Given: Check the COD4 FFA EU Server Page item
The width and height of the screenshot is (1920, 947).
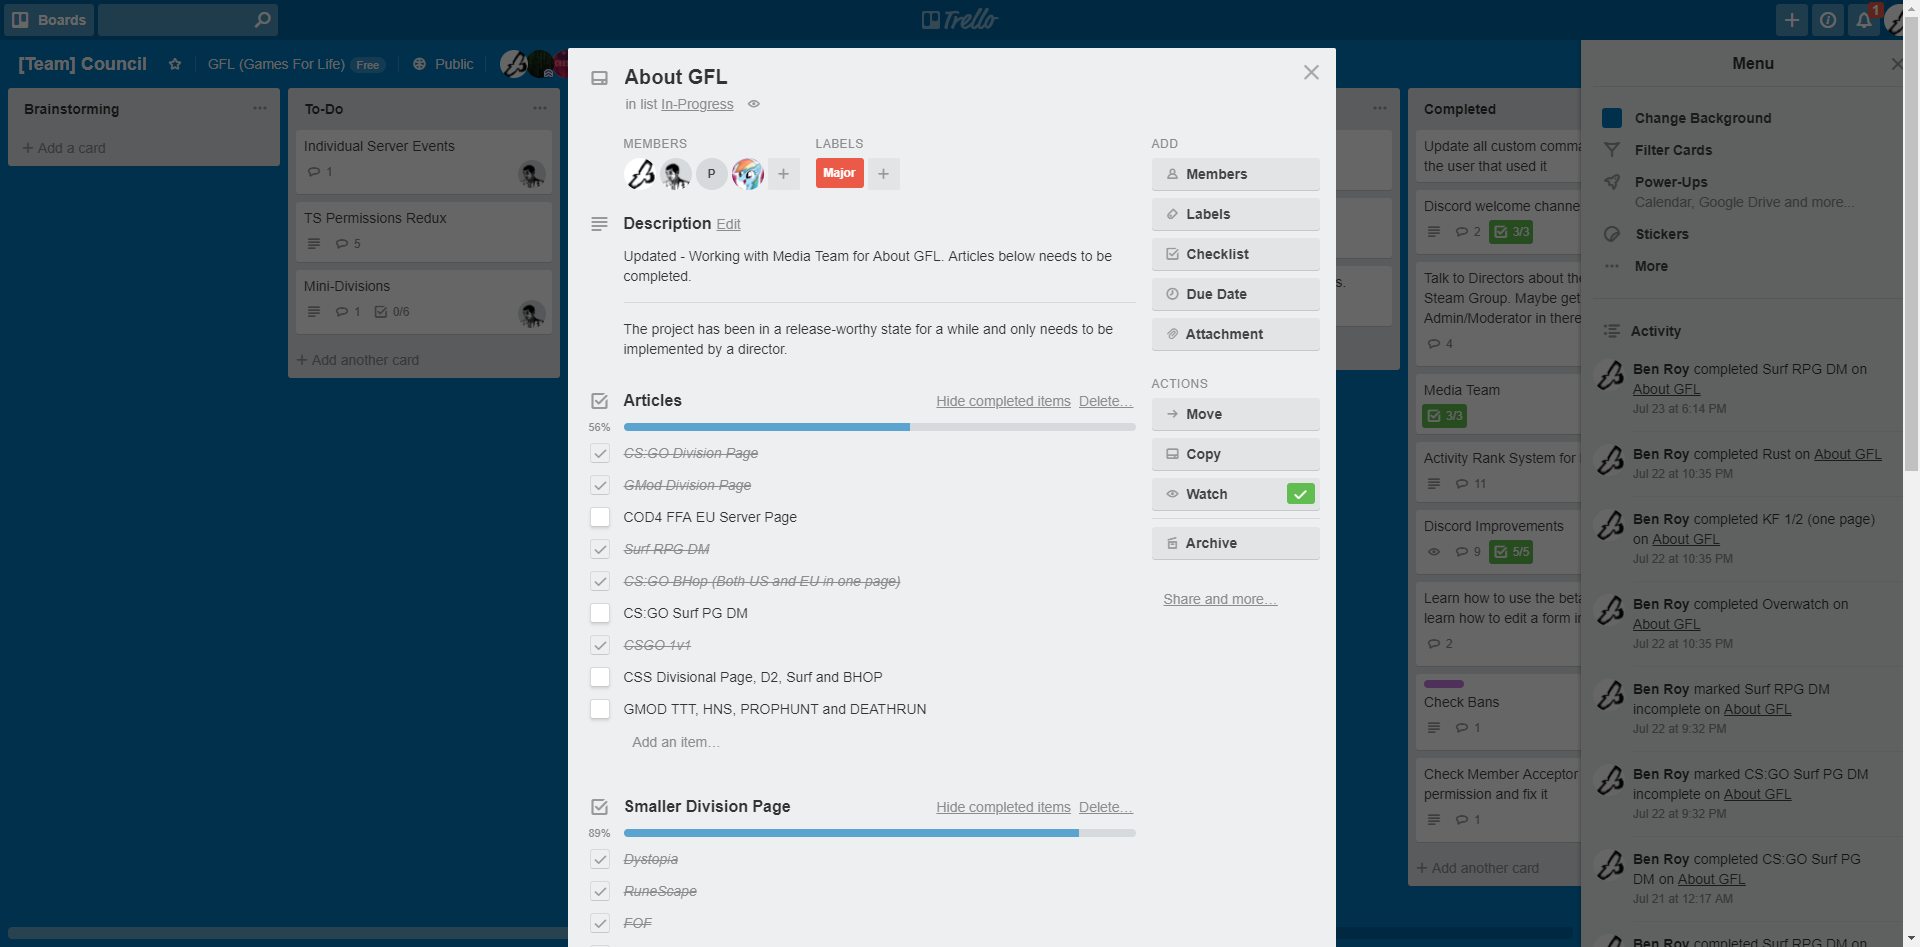Looking at the screenshot, I should (x=600, y=517).
